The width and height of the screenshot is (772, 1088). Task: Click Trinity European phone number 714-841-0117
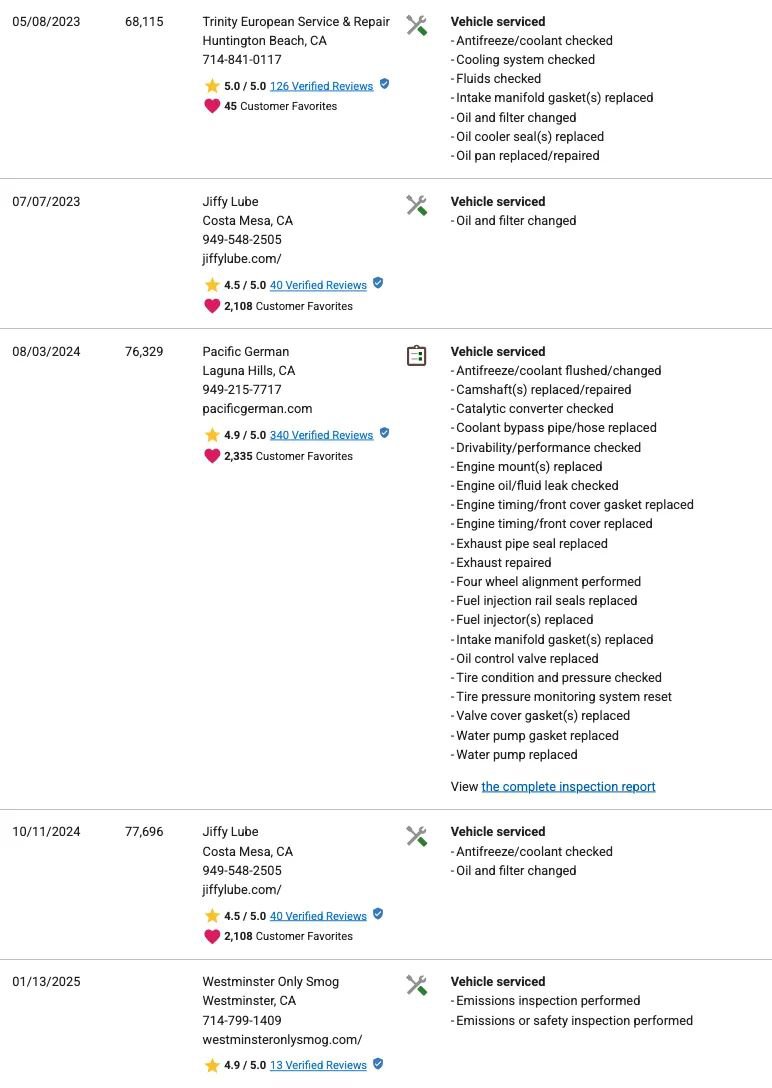[242, 60]
